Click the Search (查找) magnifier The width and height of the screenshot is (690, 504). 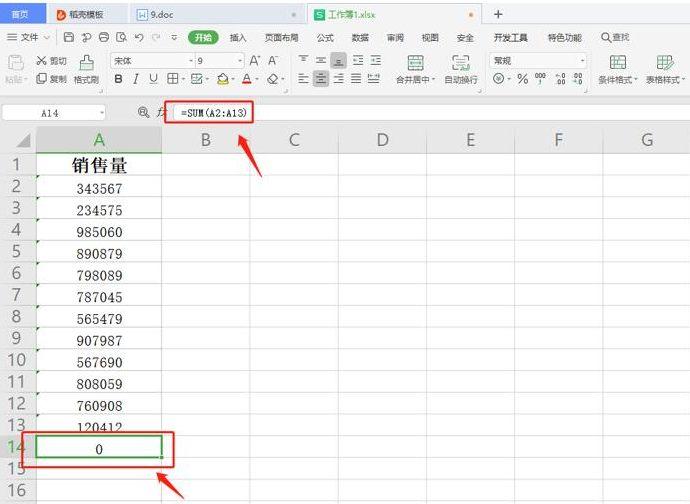point(606,37)
